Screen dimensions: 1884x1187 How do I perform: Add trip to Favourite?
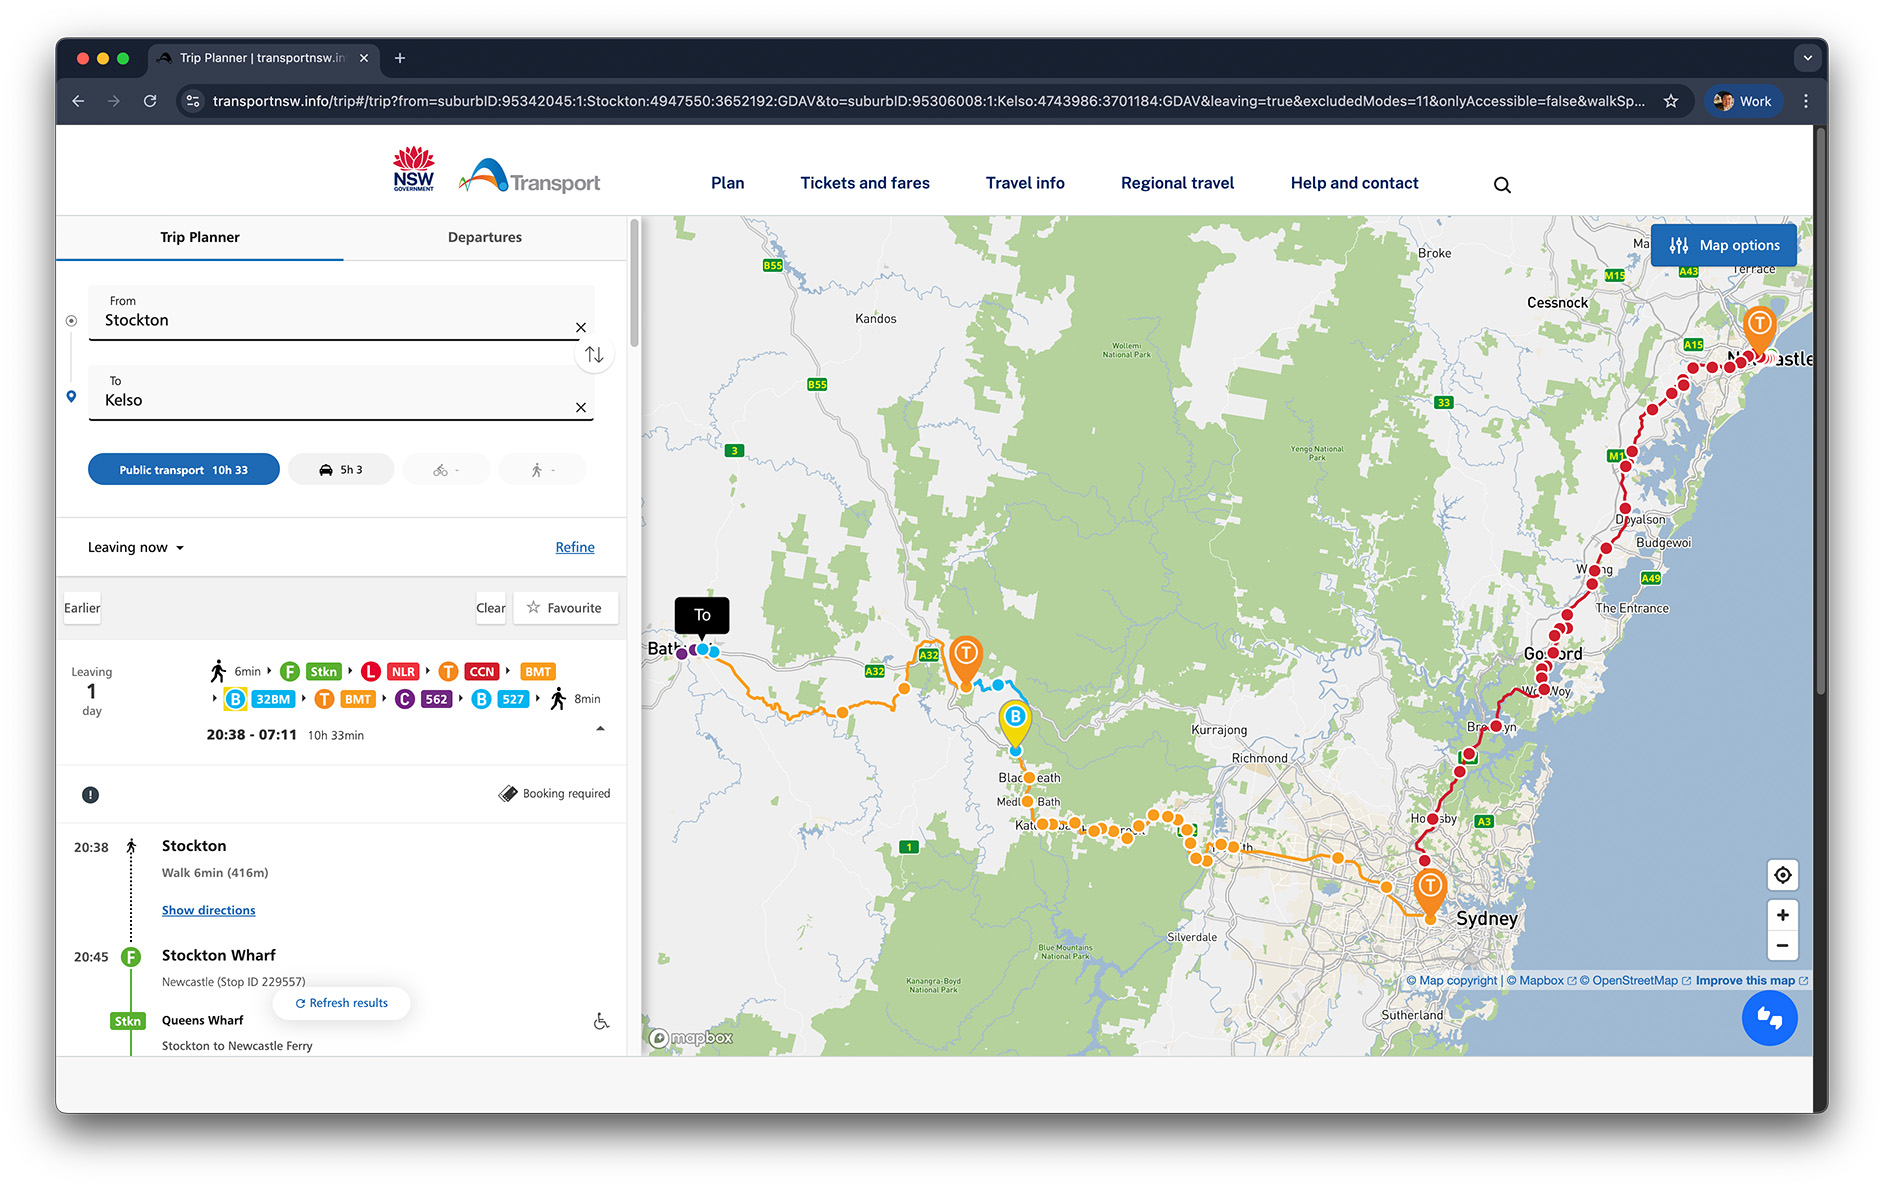tap(566, 608)
